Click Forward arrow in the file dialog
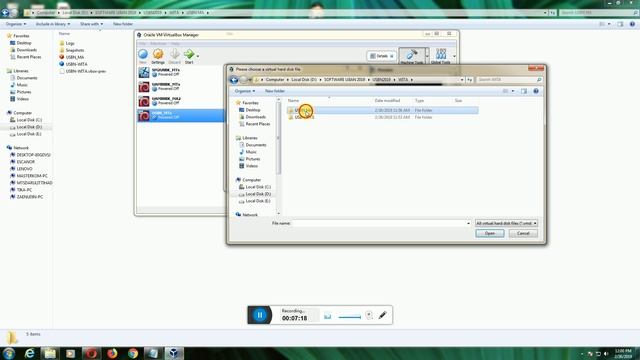 tap(243, 80)
